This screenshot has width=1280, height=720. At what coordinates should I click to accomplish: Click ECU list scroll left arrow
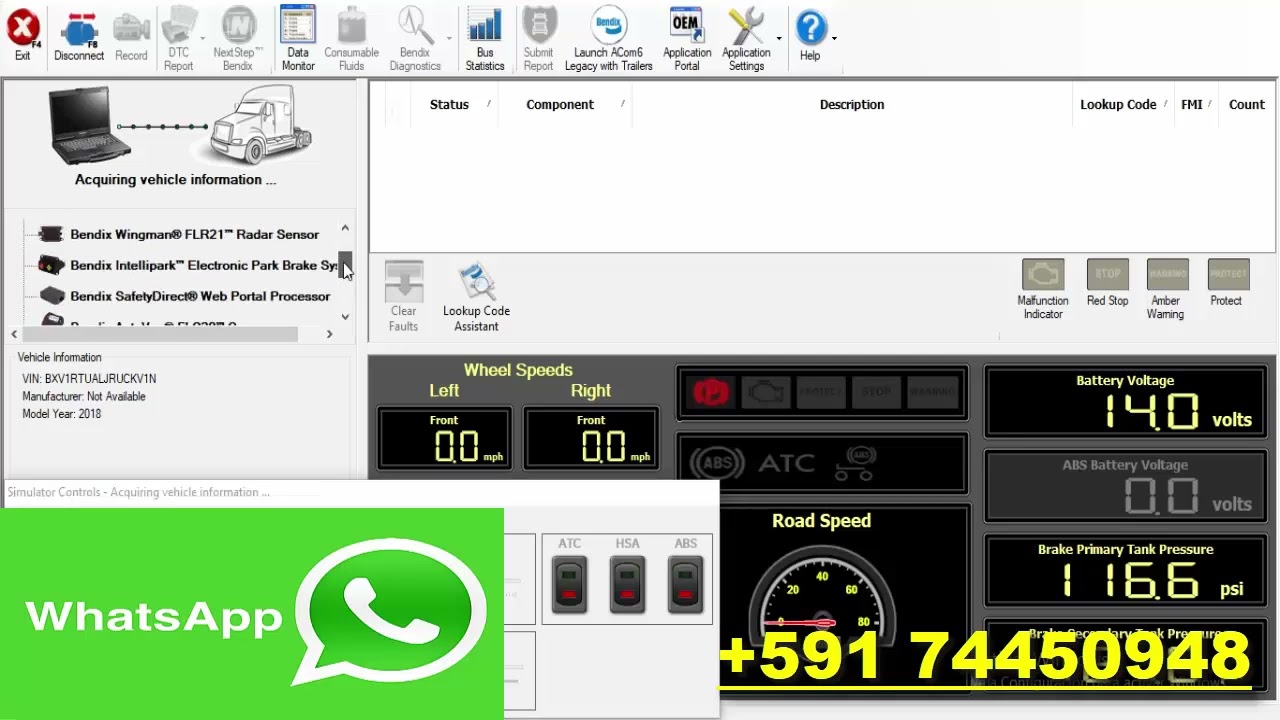click(x=14, y=334)
